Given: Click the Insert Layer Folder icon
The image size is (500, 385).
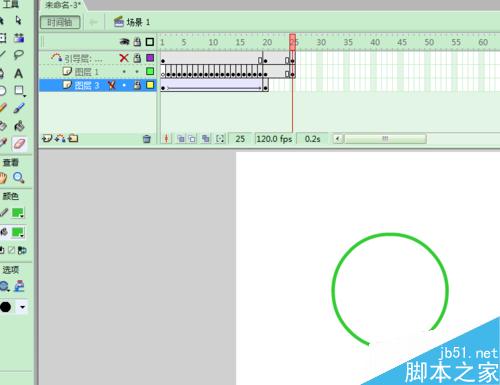Looking at the screenshot, I should pyautogui.click(x=73, y=138).
